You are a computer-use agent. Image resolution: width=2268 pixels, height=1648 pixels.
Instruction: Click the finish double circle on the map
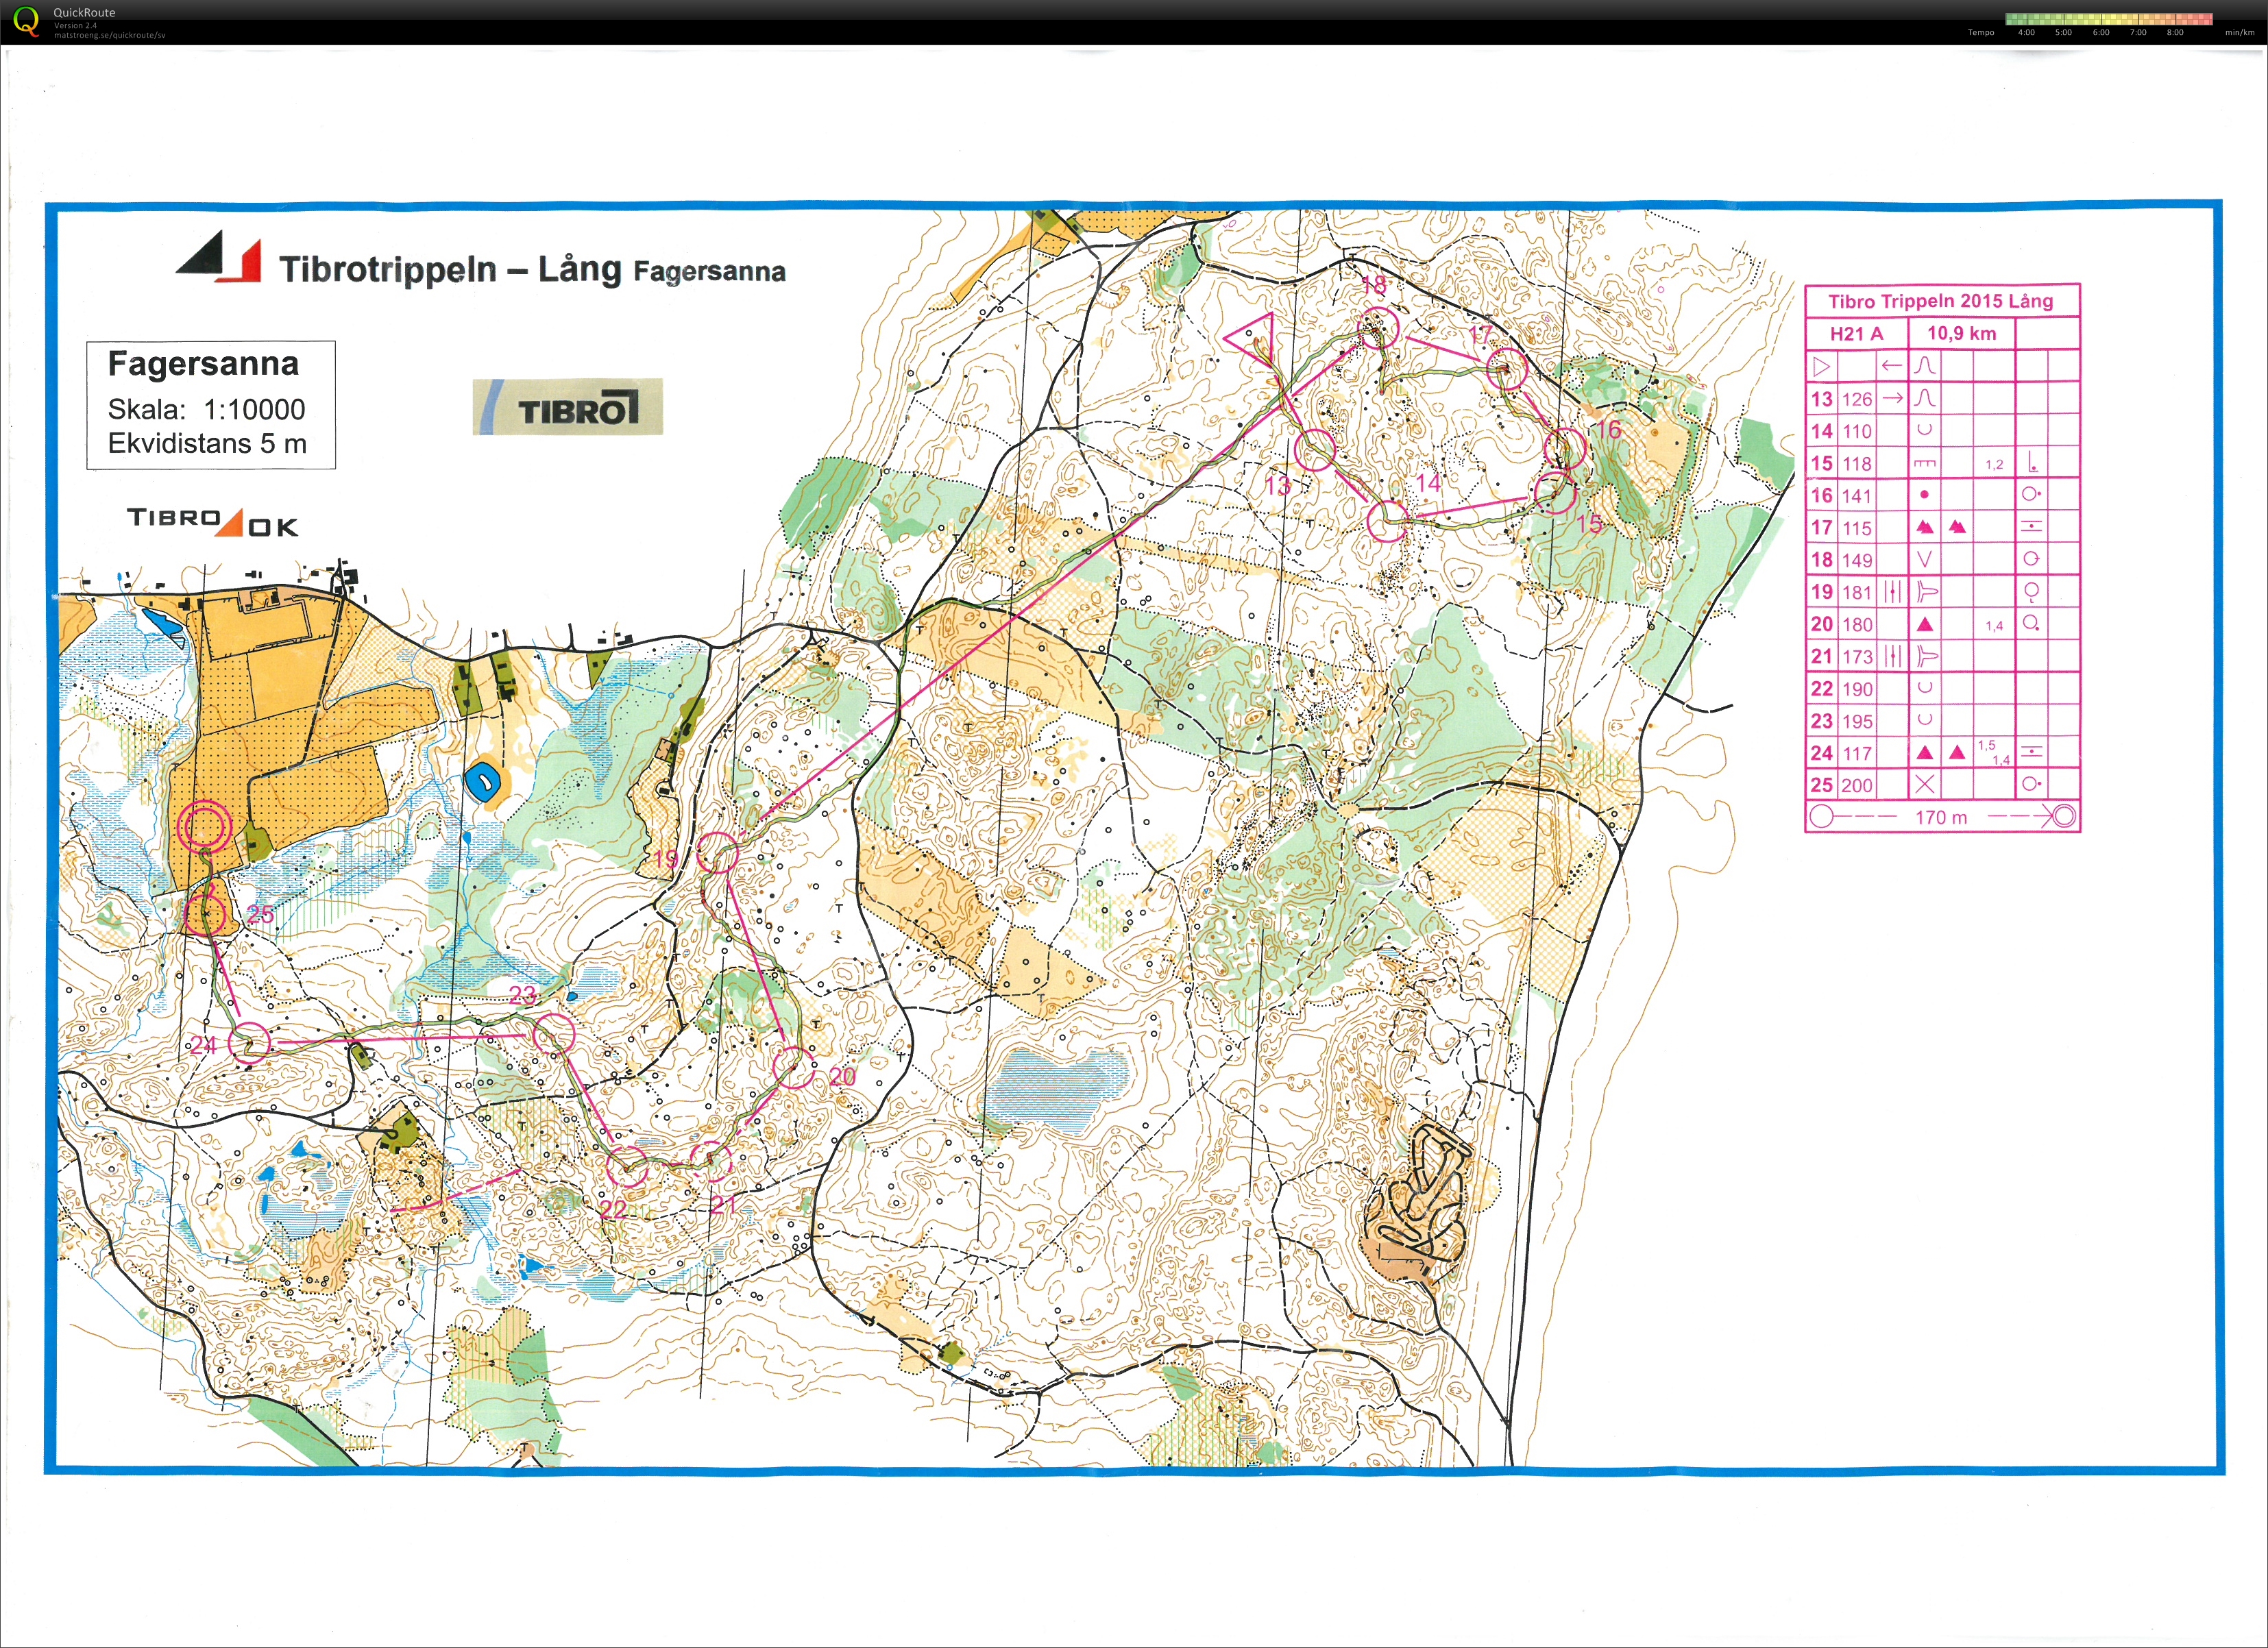click(205, 827)
